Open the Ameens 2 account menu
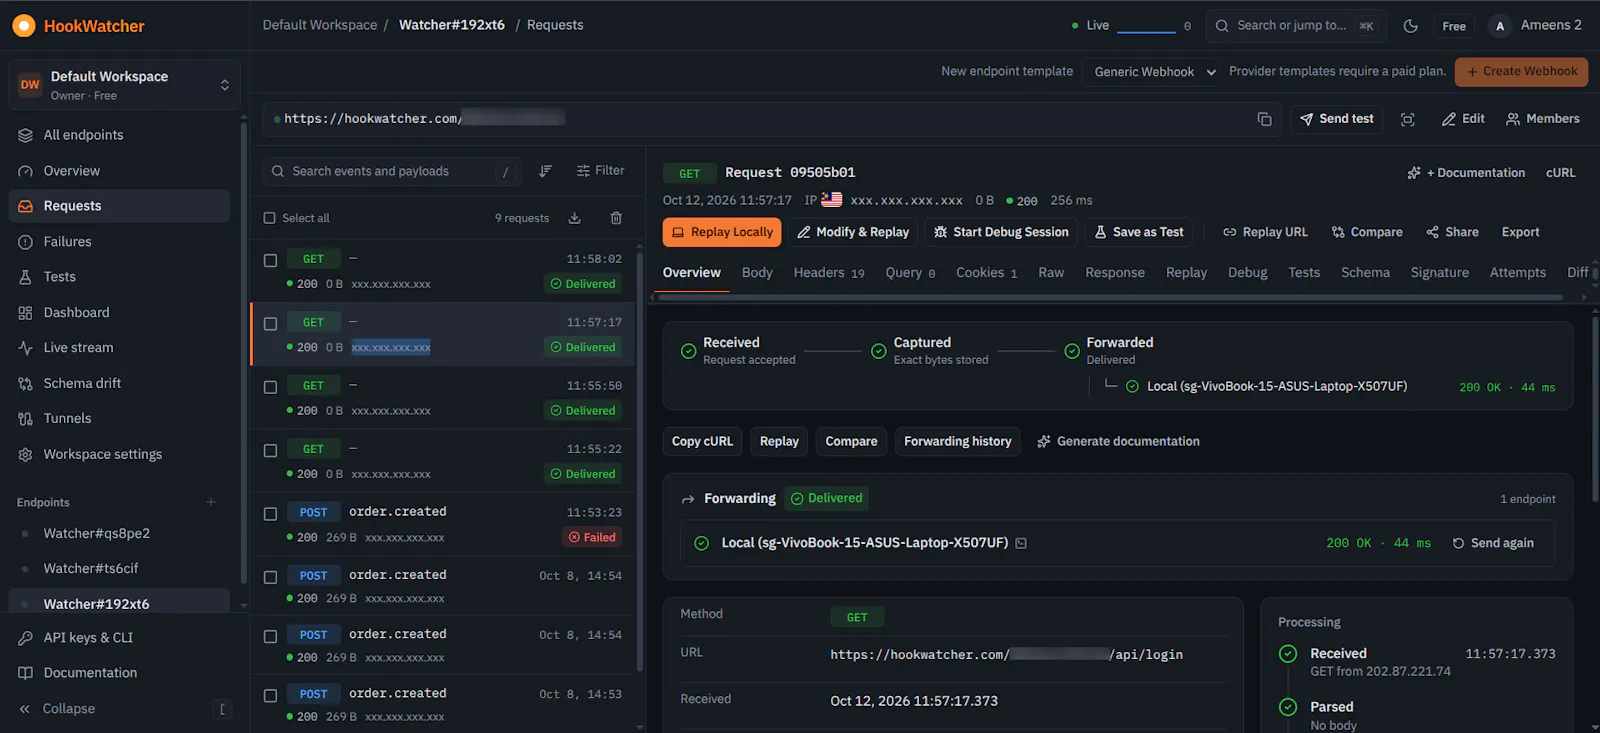 [x=1536, y=26]
